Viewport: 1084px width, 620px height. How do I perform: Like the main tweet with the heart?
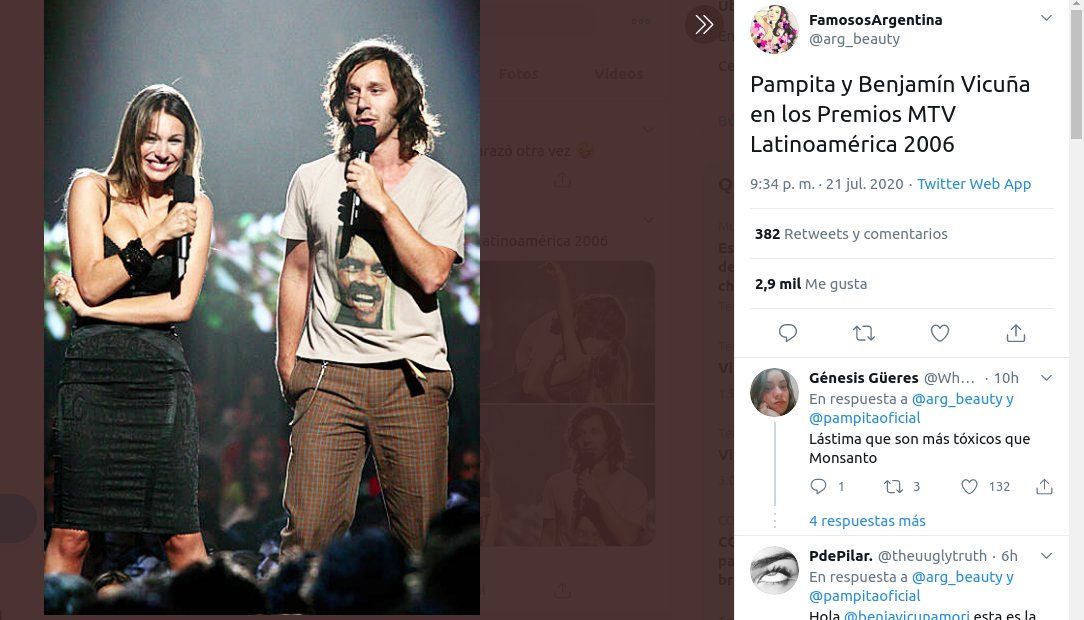[x=939, y=332]
